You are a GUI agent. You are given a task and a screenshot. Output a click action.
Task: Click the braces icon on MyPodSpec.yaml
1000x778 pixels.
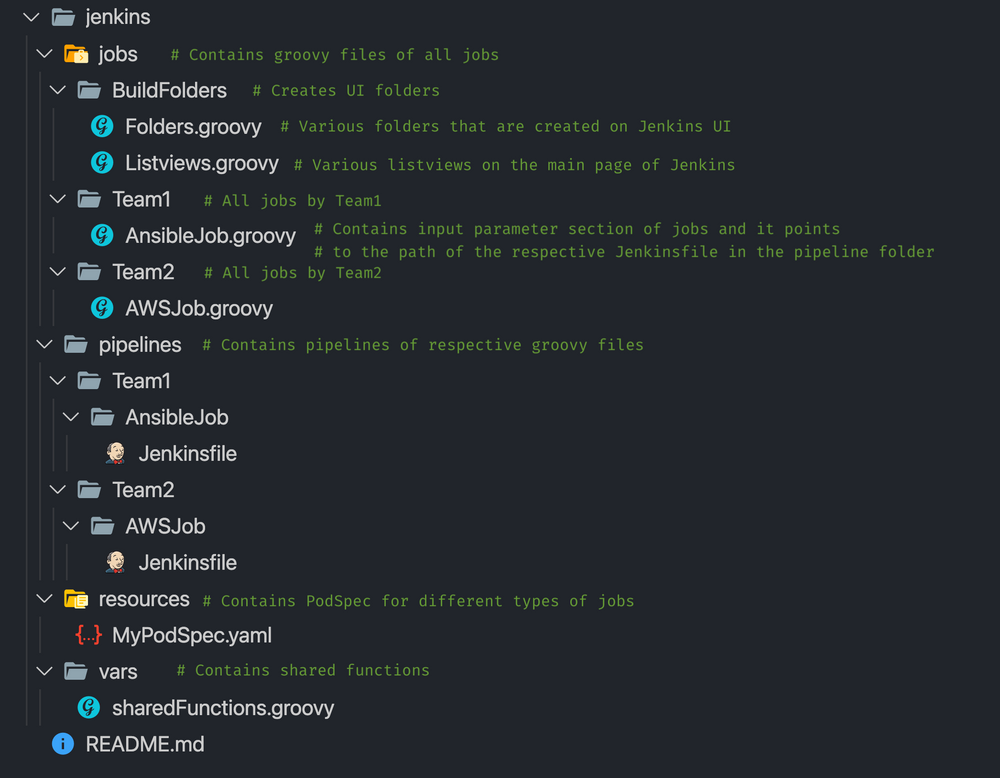(88, 635)
